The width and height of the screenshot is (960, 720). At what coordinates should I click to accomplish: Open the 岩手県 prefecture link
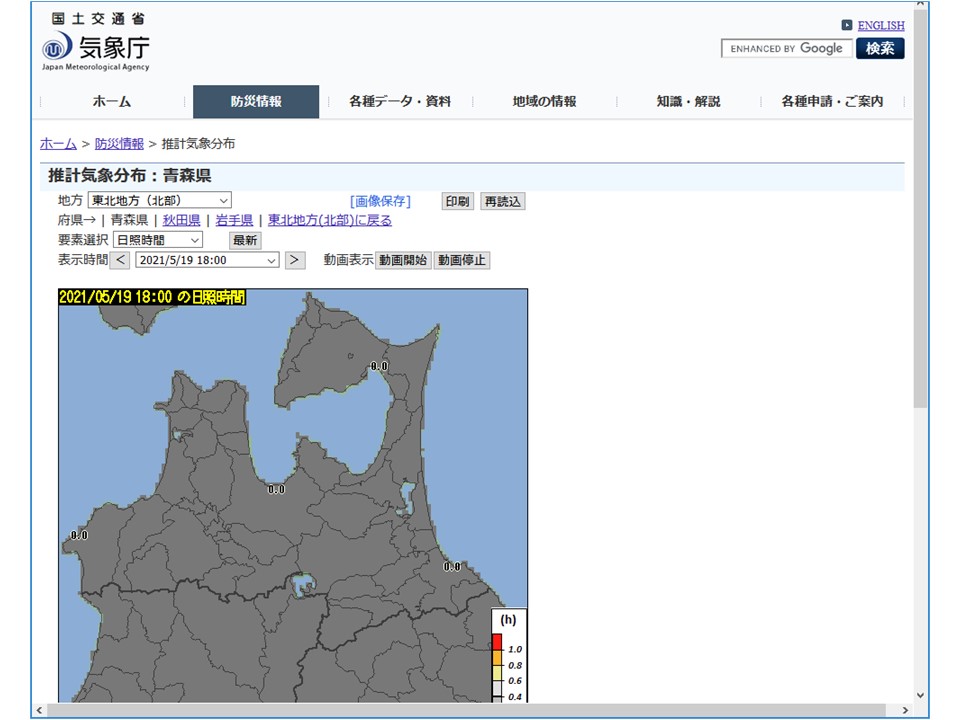(x=234, y=220)
